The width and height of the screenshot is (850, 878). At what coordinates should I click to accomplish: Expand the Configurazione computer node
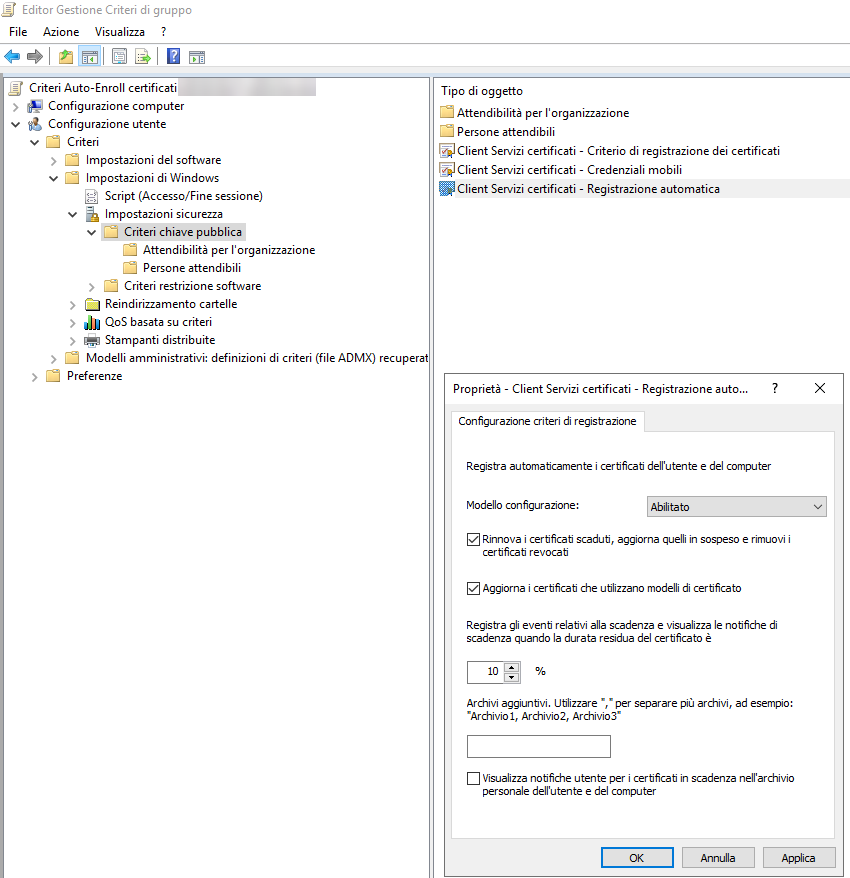coord(16,106)
